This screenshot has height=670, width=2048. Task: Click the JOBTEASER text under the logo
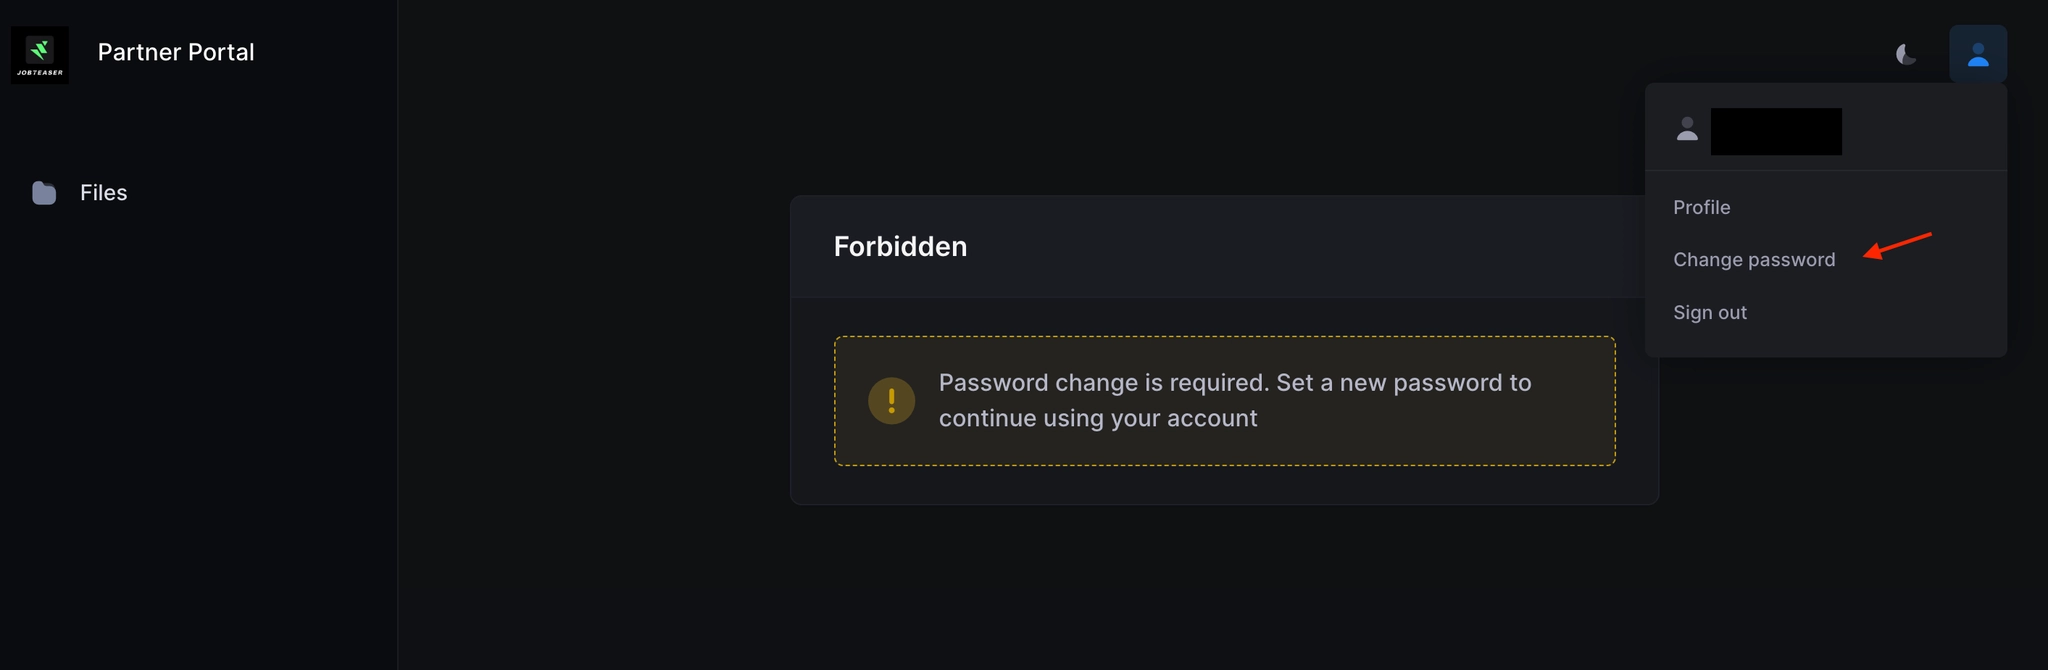pos(40,73)
